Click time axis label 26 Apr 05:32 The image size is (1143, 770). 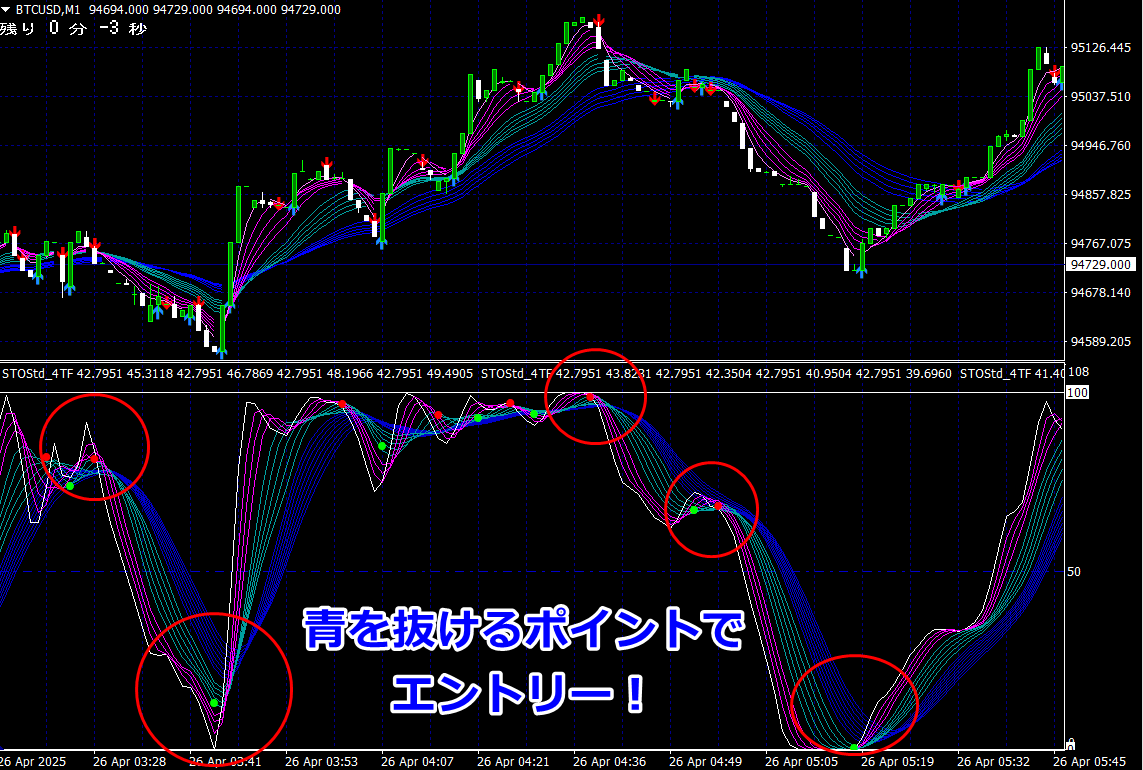click(994, 761)
